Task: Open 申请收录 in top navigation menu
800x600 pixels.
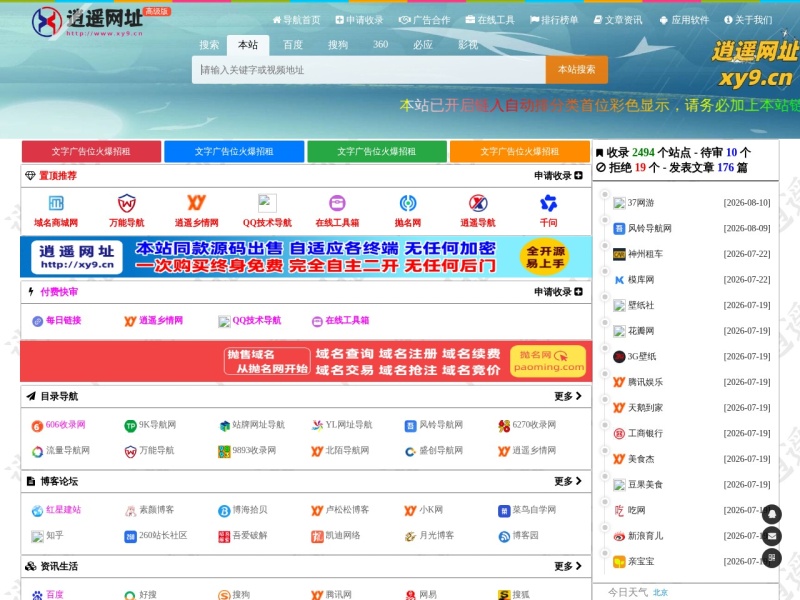Action: coord(359,20)
